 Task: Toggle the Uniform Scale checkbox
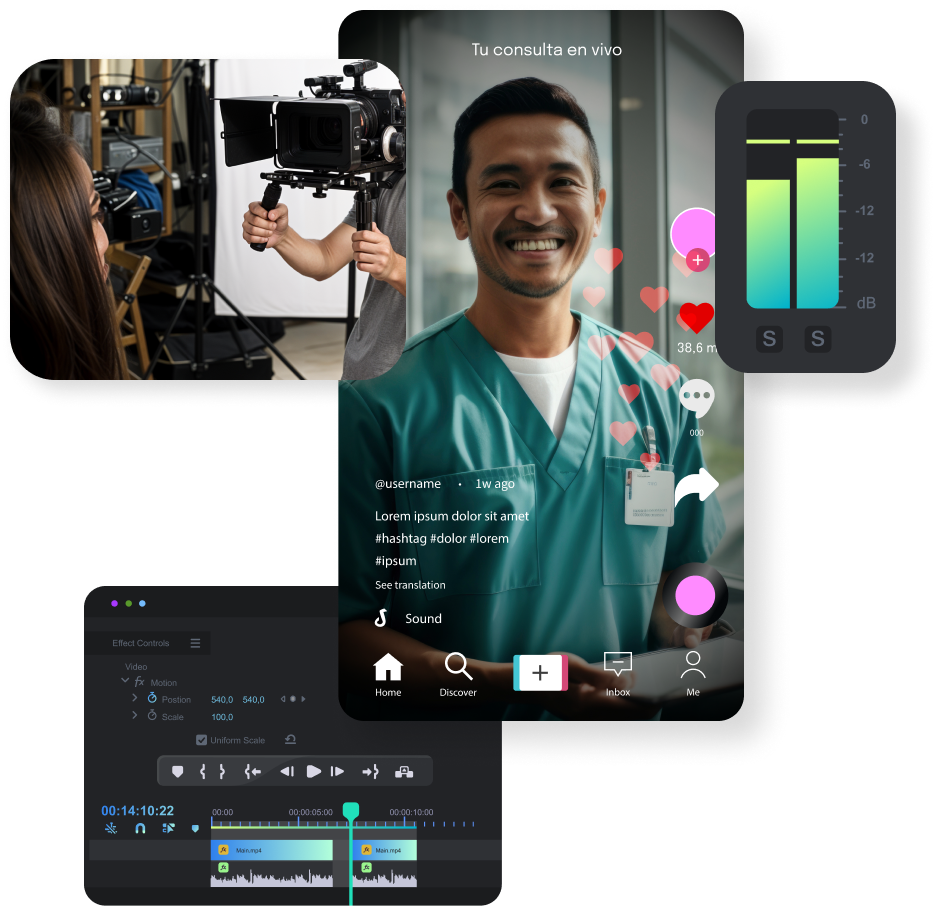point(202,740)
